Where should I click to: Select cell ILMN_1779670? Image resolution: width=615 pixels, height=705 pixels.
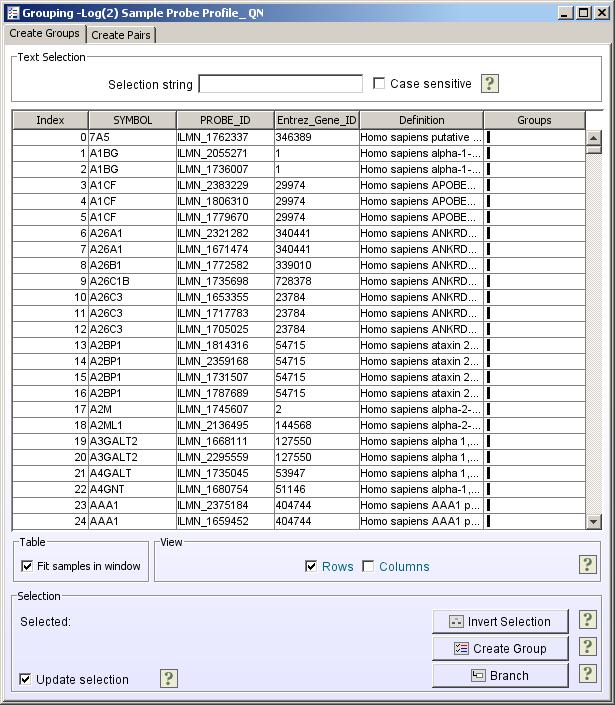point(225,217)
